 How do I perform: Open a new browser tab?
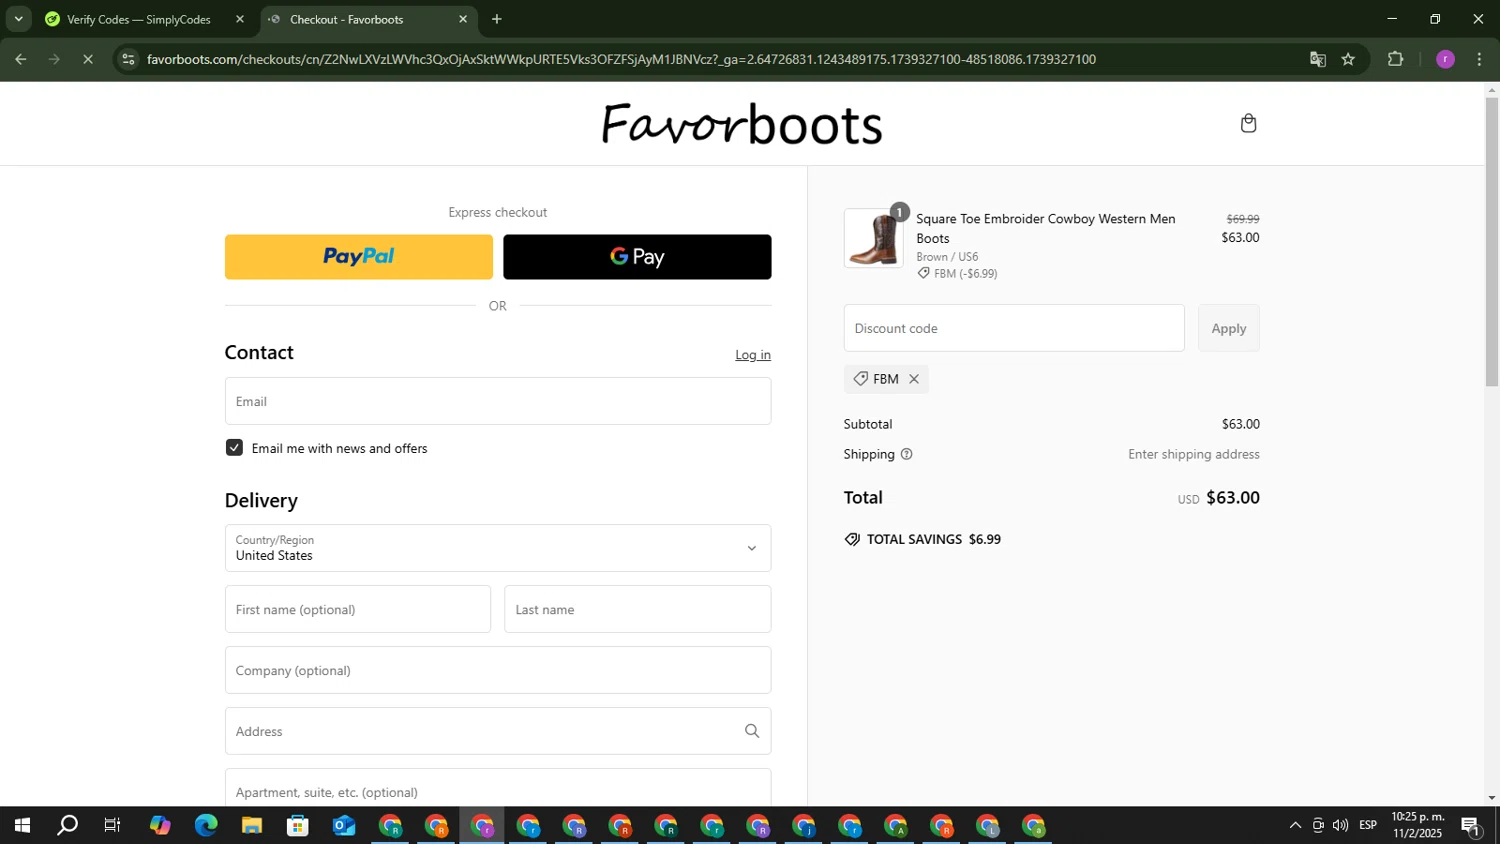[x=497, y=19]
